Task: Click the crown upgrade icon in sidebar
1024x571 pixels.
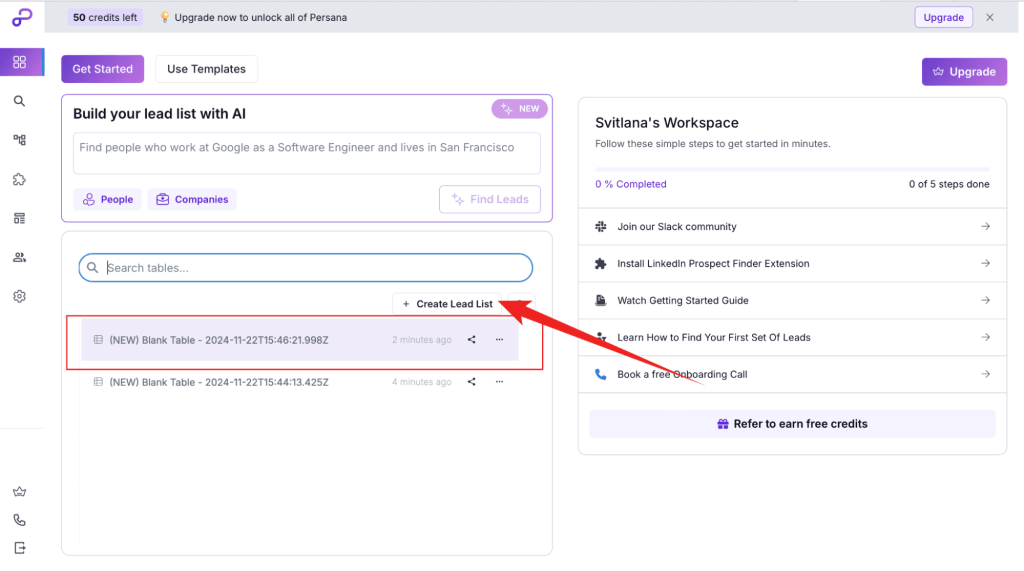Action: click(x=20, y=492)
